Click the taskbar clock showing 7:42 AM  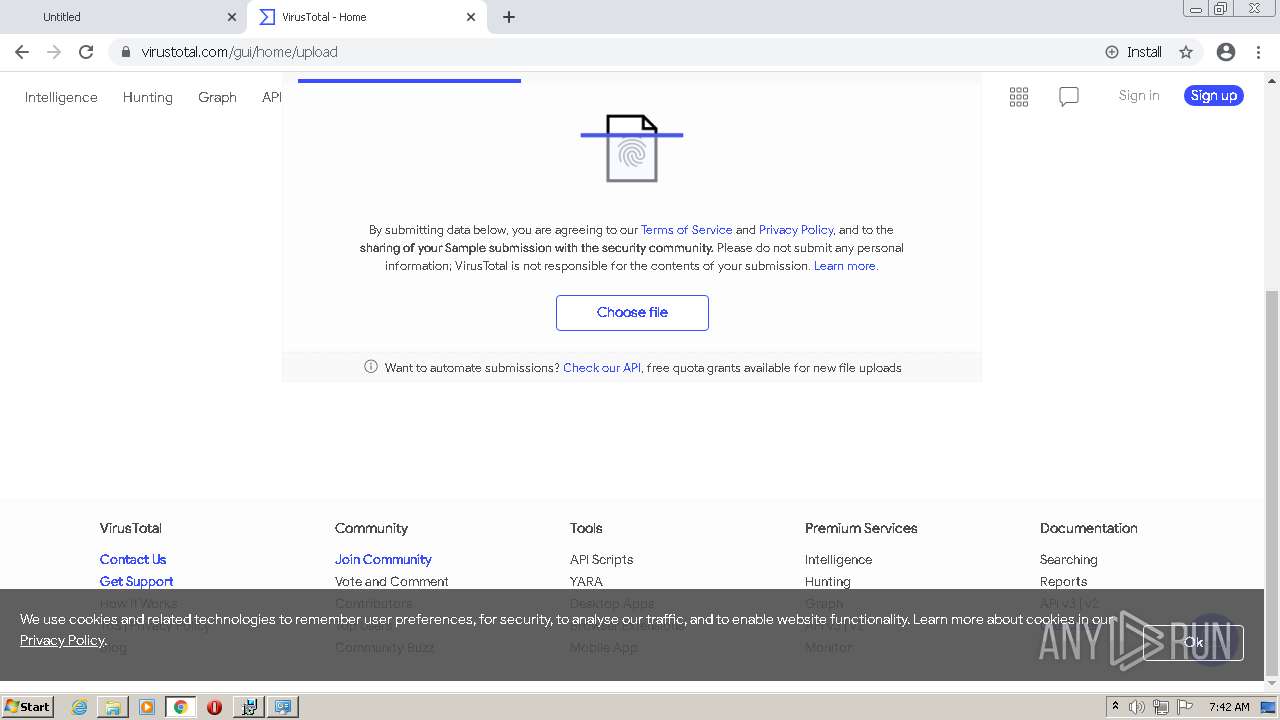point(1229,707)
